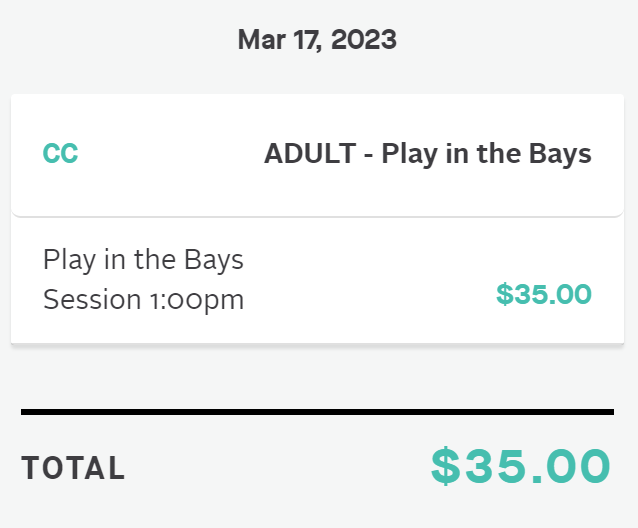
Task: Select the large $35.00 total amount
Action: [x=521, y=466]
